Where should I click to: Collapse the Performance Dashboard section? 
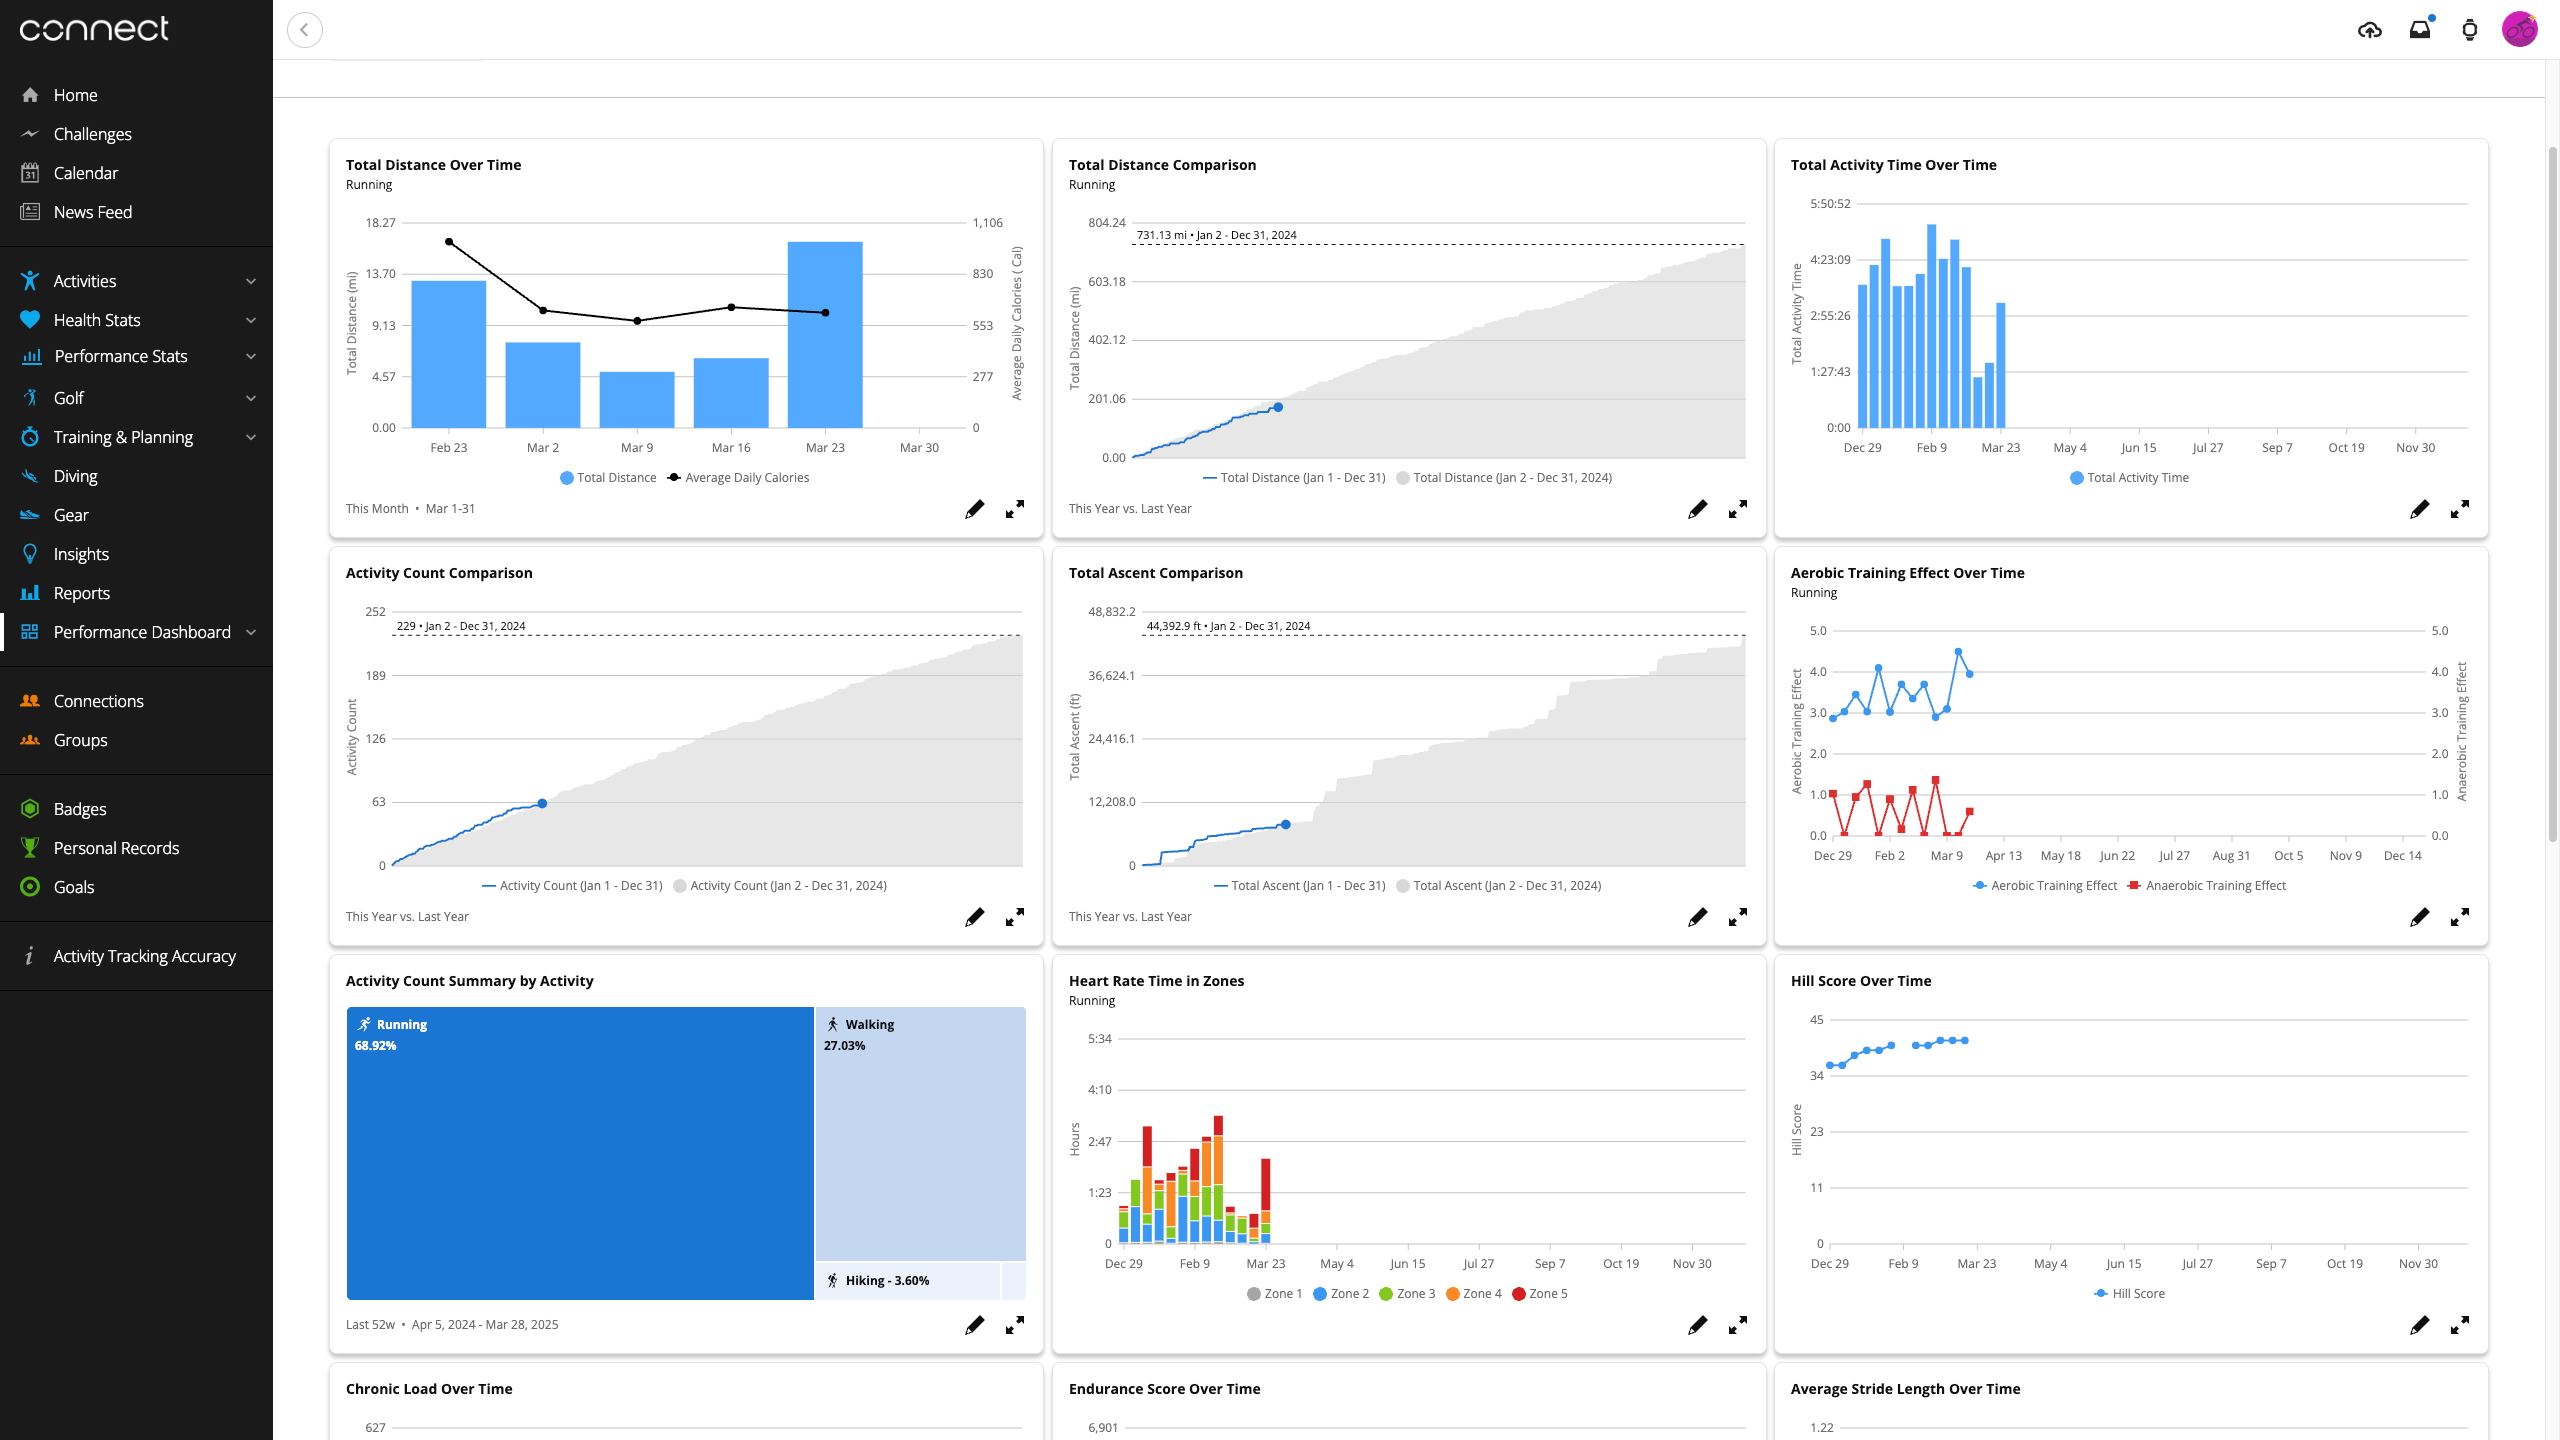coord(250,632)
